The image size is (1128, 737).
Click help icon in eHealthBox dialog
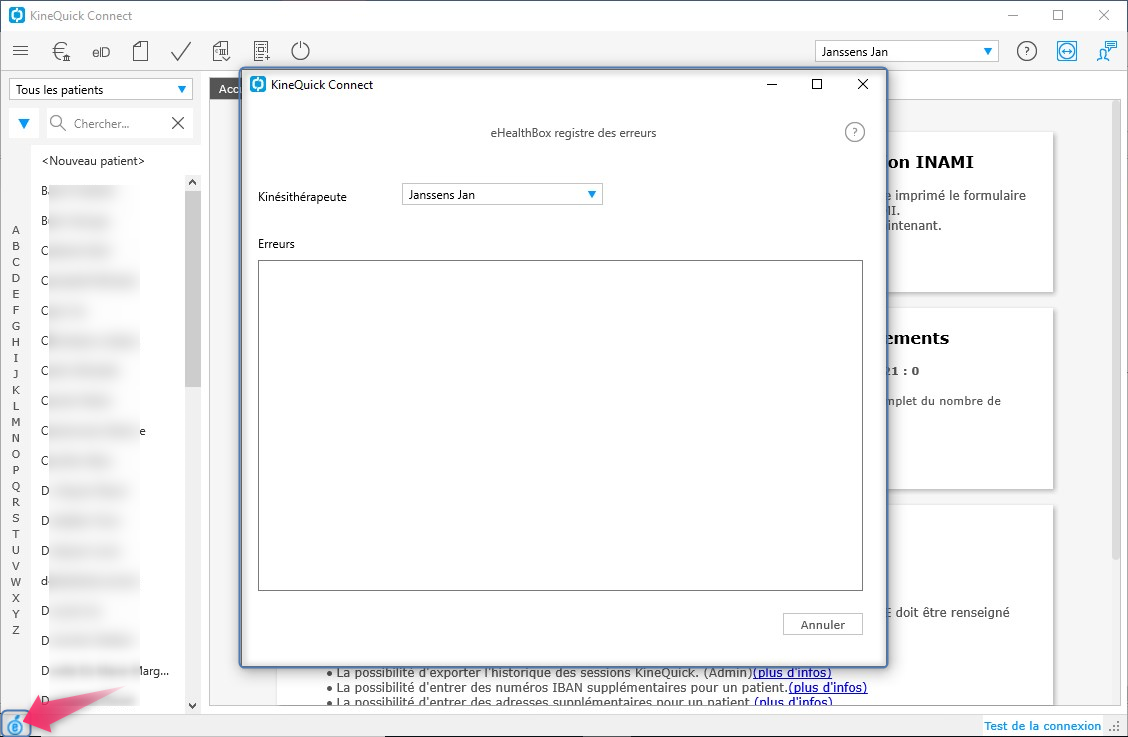[855, 132]
